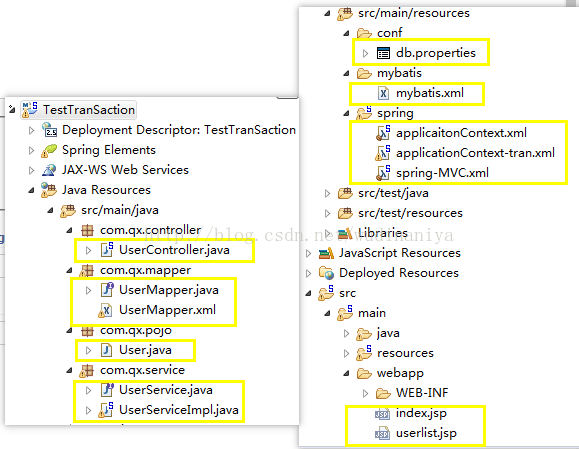Image resolution: width=579 pixels, height=449 pixels.
Task: Expand the src/test/resources folder
Action: click(328, 213)
